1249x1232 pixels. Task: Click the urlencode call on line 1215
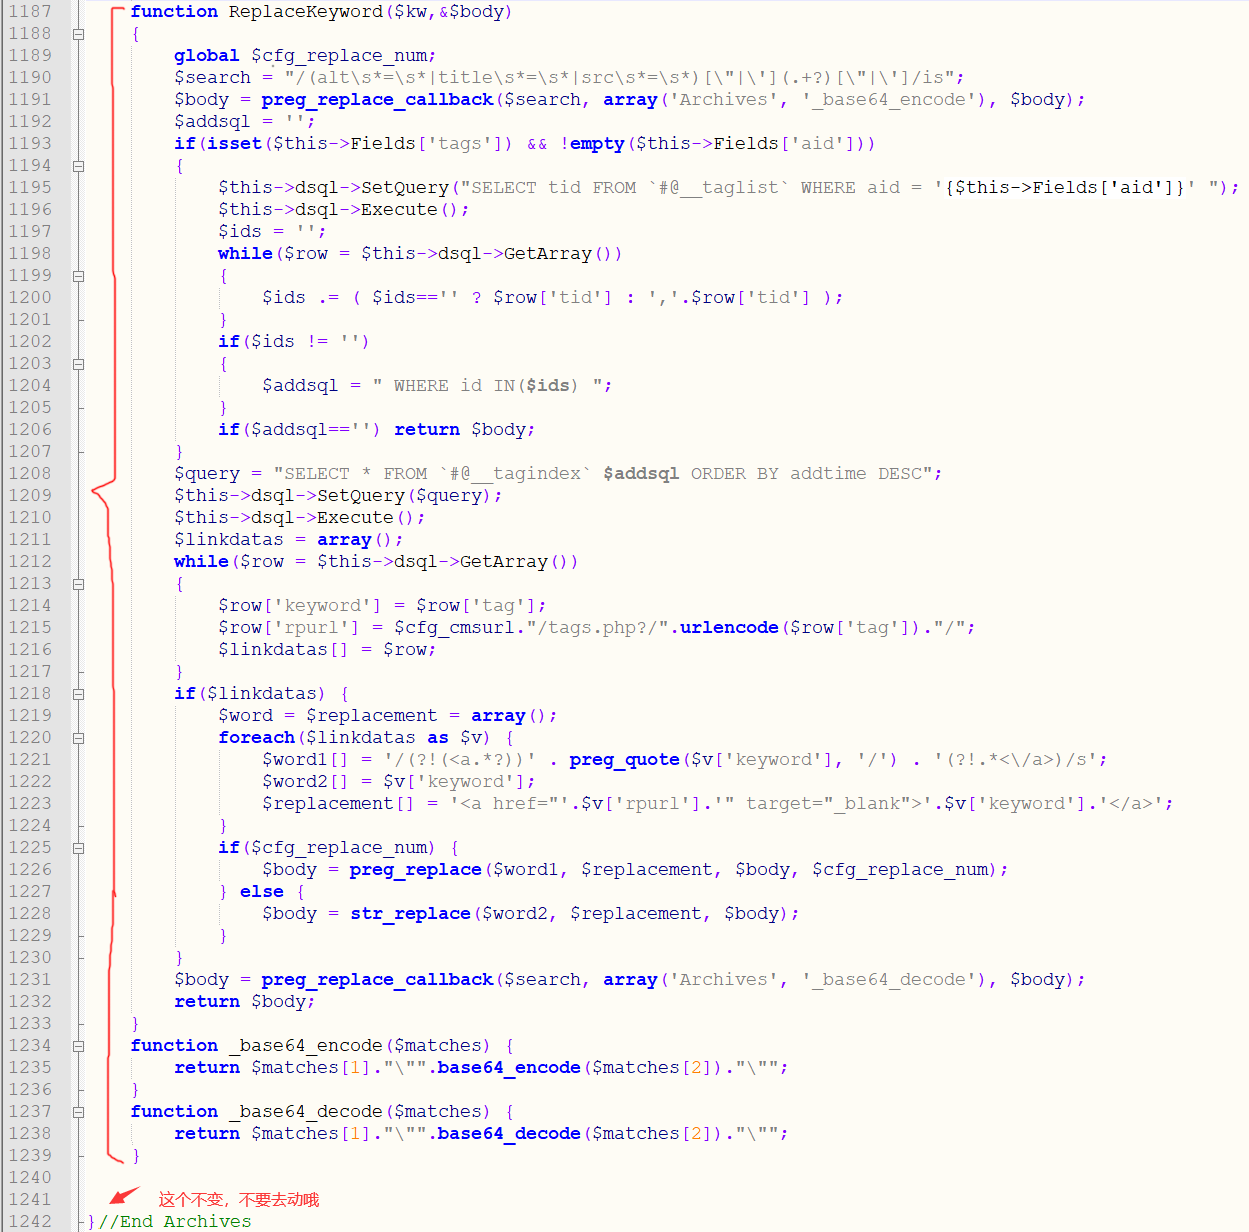[729, 628]
